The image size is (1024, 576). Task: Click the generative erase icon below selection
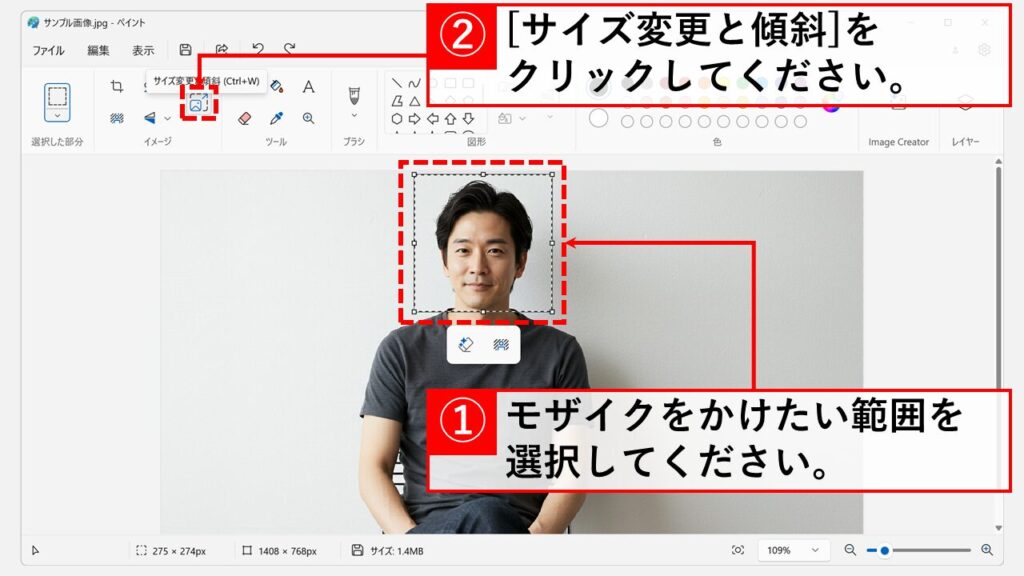click(x=465, y=345)
